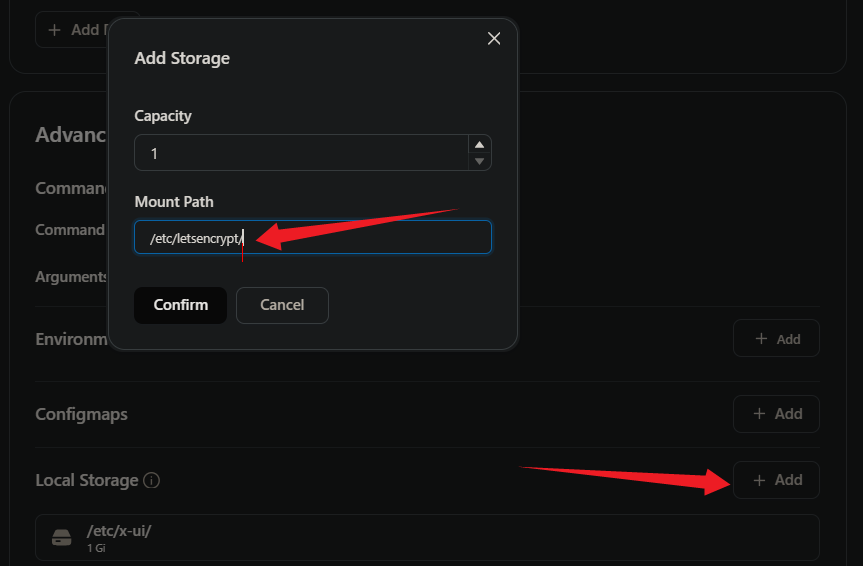The image size is (863, 566).
Task: Click into the Mount Path text field
Action: pyautogui.click(x=313, y=237)
